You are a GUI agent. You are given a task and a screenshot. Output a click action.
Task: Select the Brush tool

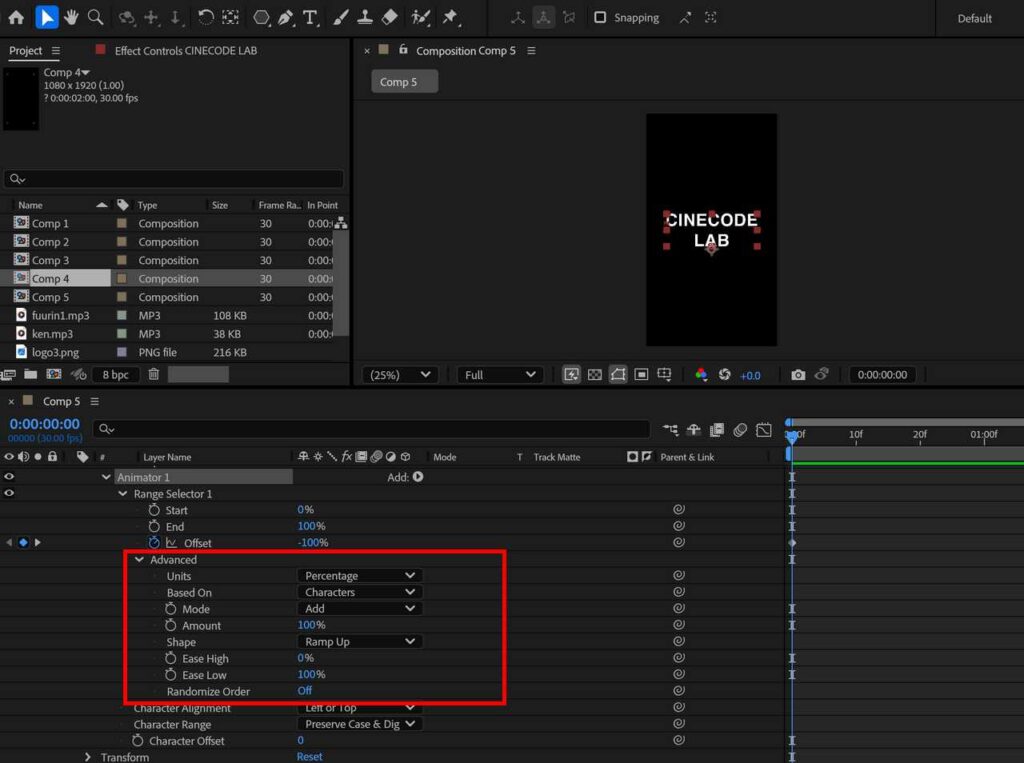pos(340,18)
